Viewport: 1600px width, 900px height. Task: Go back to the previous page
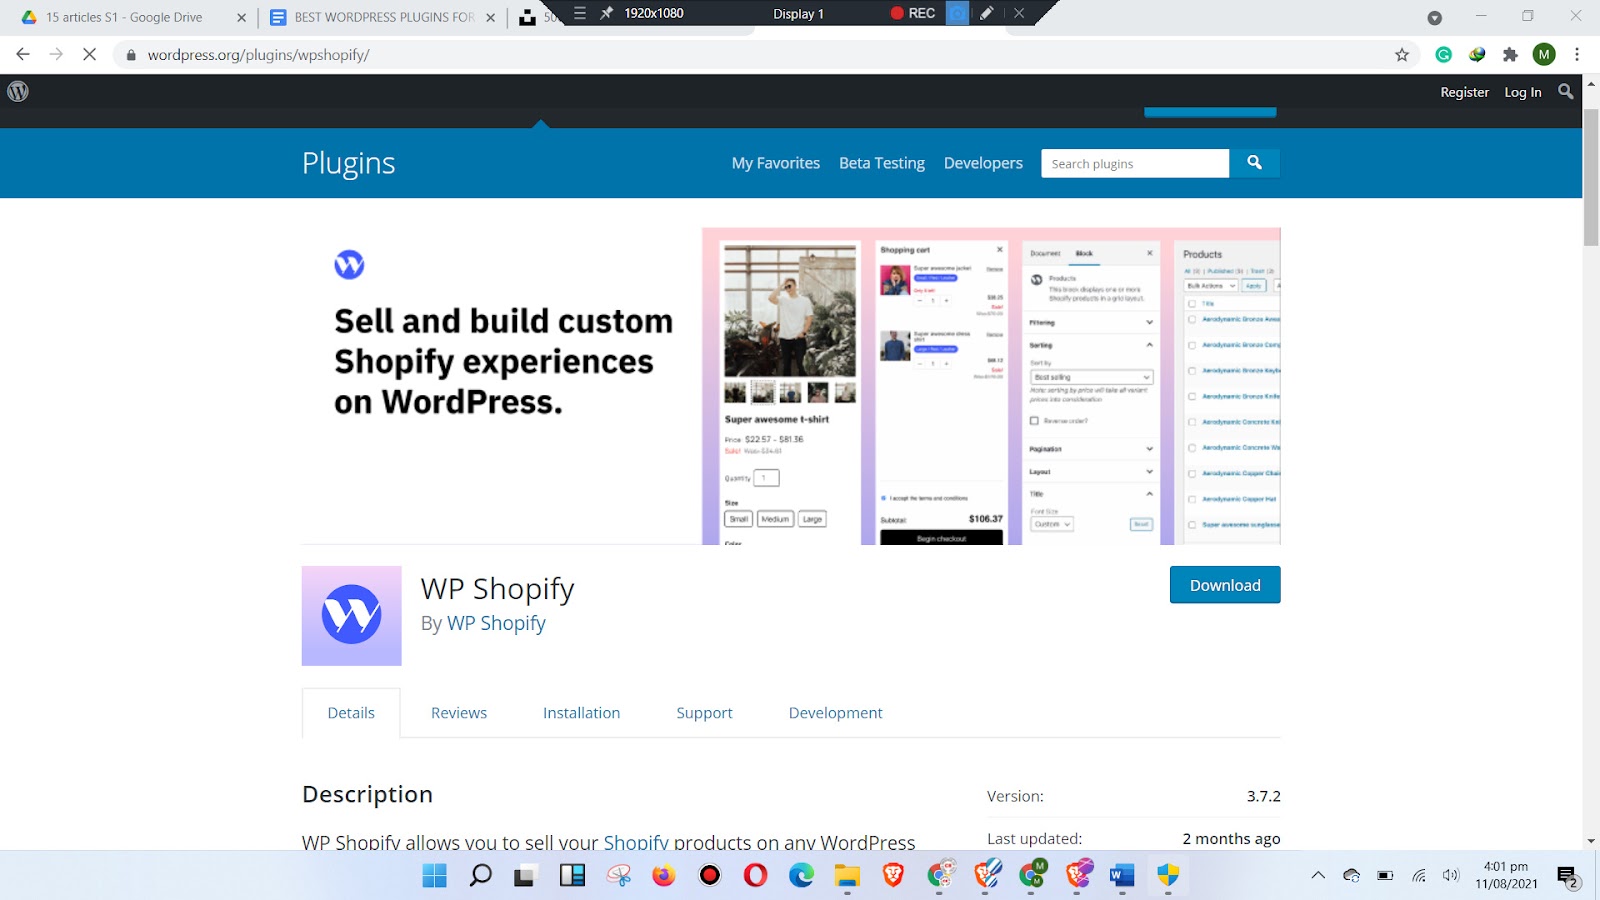tap(23, 55)
